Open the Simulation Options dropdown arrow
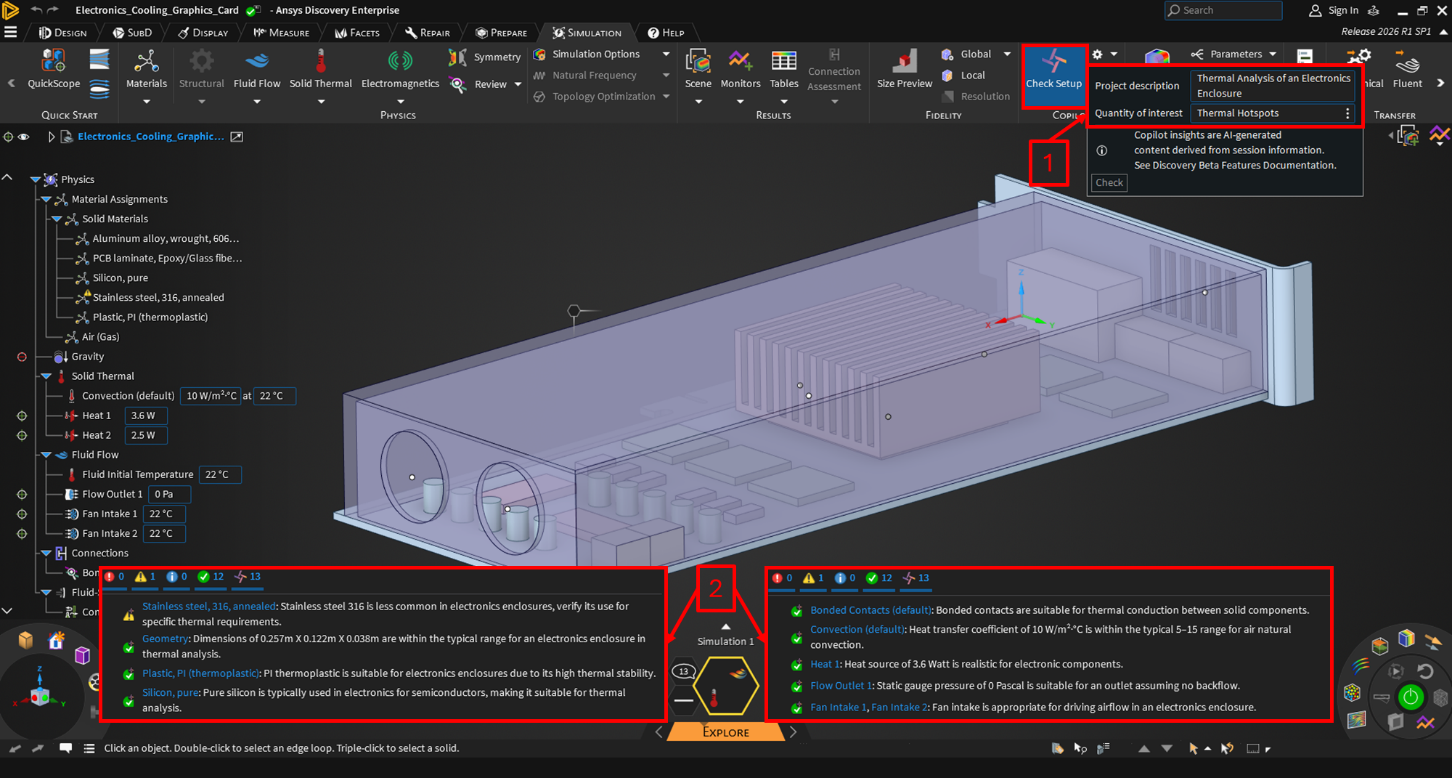The height and width of the screenshot is (778, 1452). [x=666, y=54]
